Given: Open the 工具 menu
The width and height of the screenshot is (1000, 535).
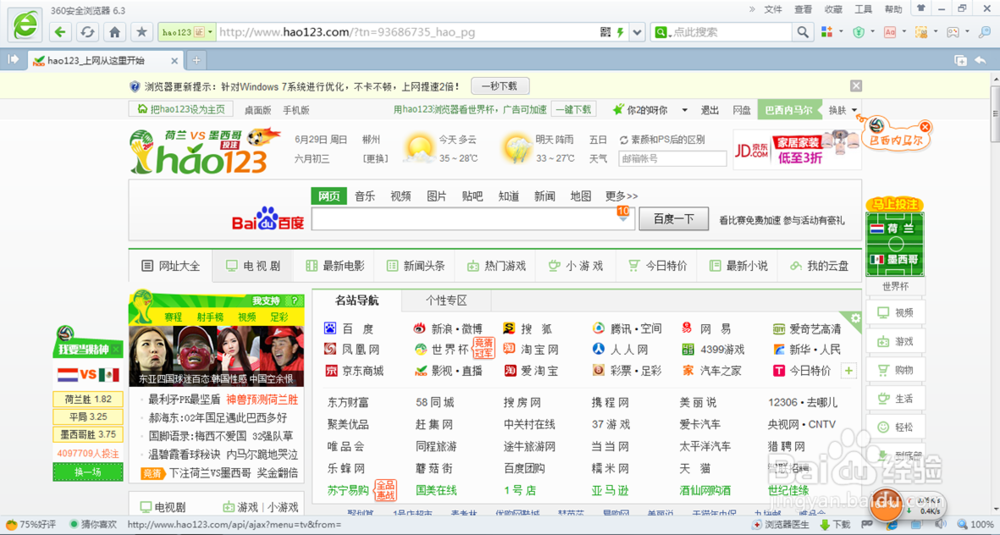Looking at the screenshot, I should pyautogui.click(x=864, y=9).
